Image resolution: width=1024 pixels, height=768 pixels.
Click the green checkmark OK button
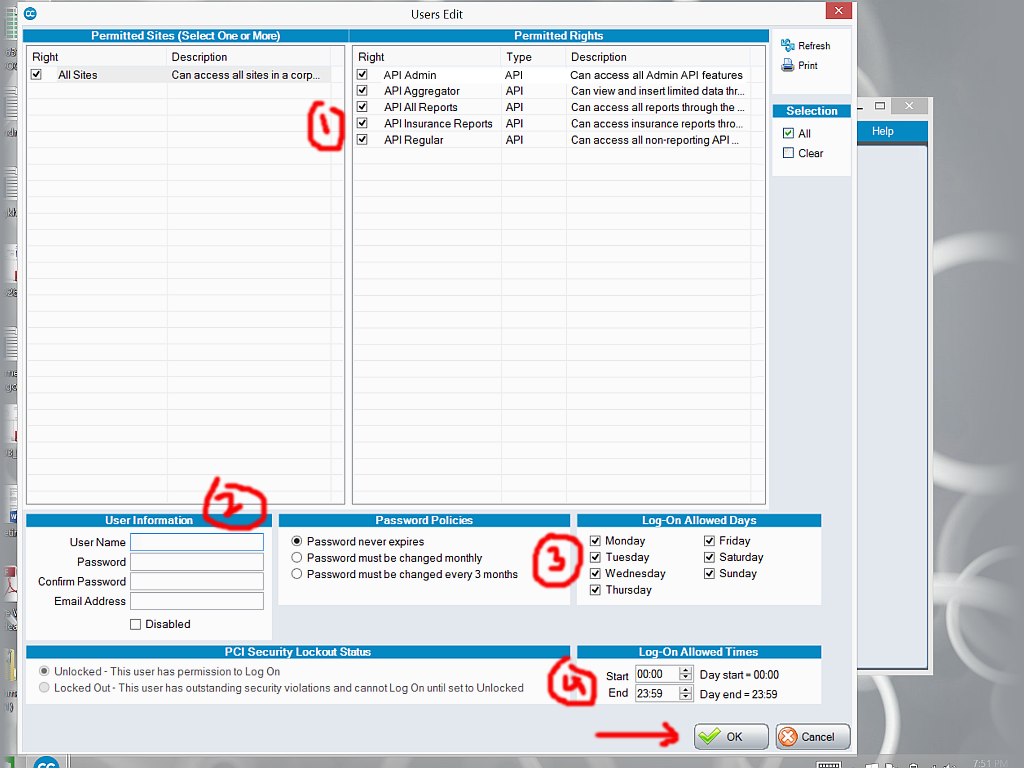(x=732, y=737)
